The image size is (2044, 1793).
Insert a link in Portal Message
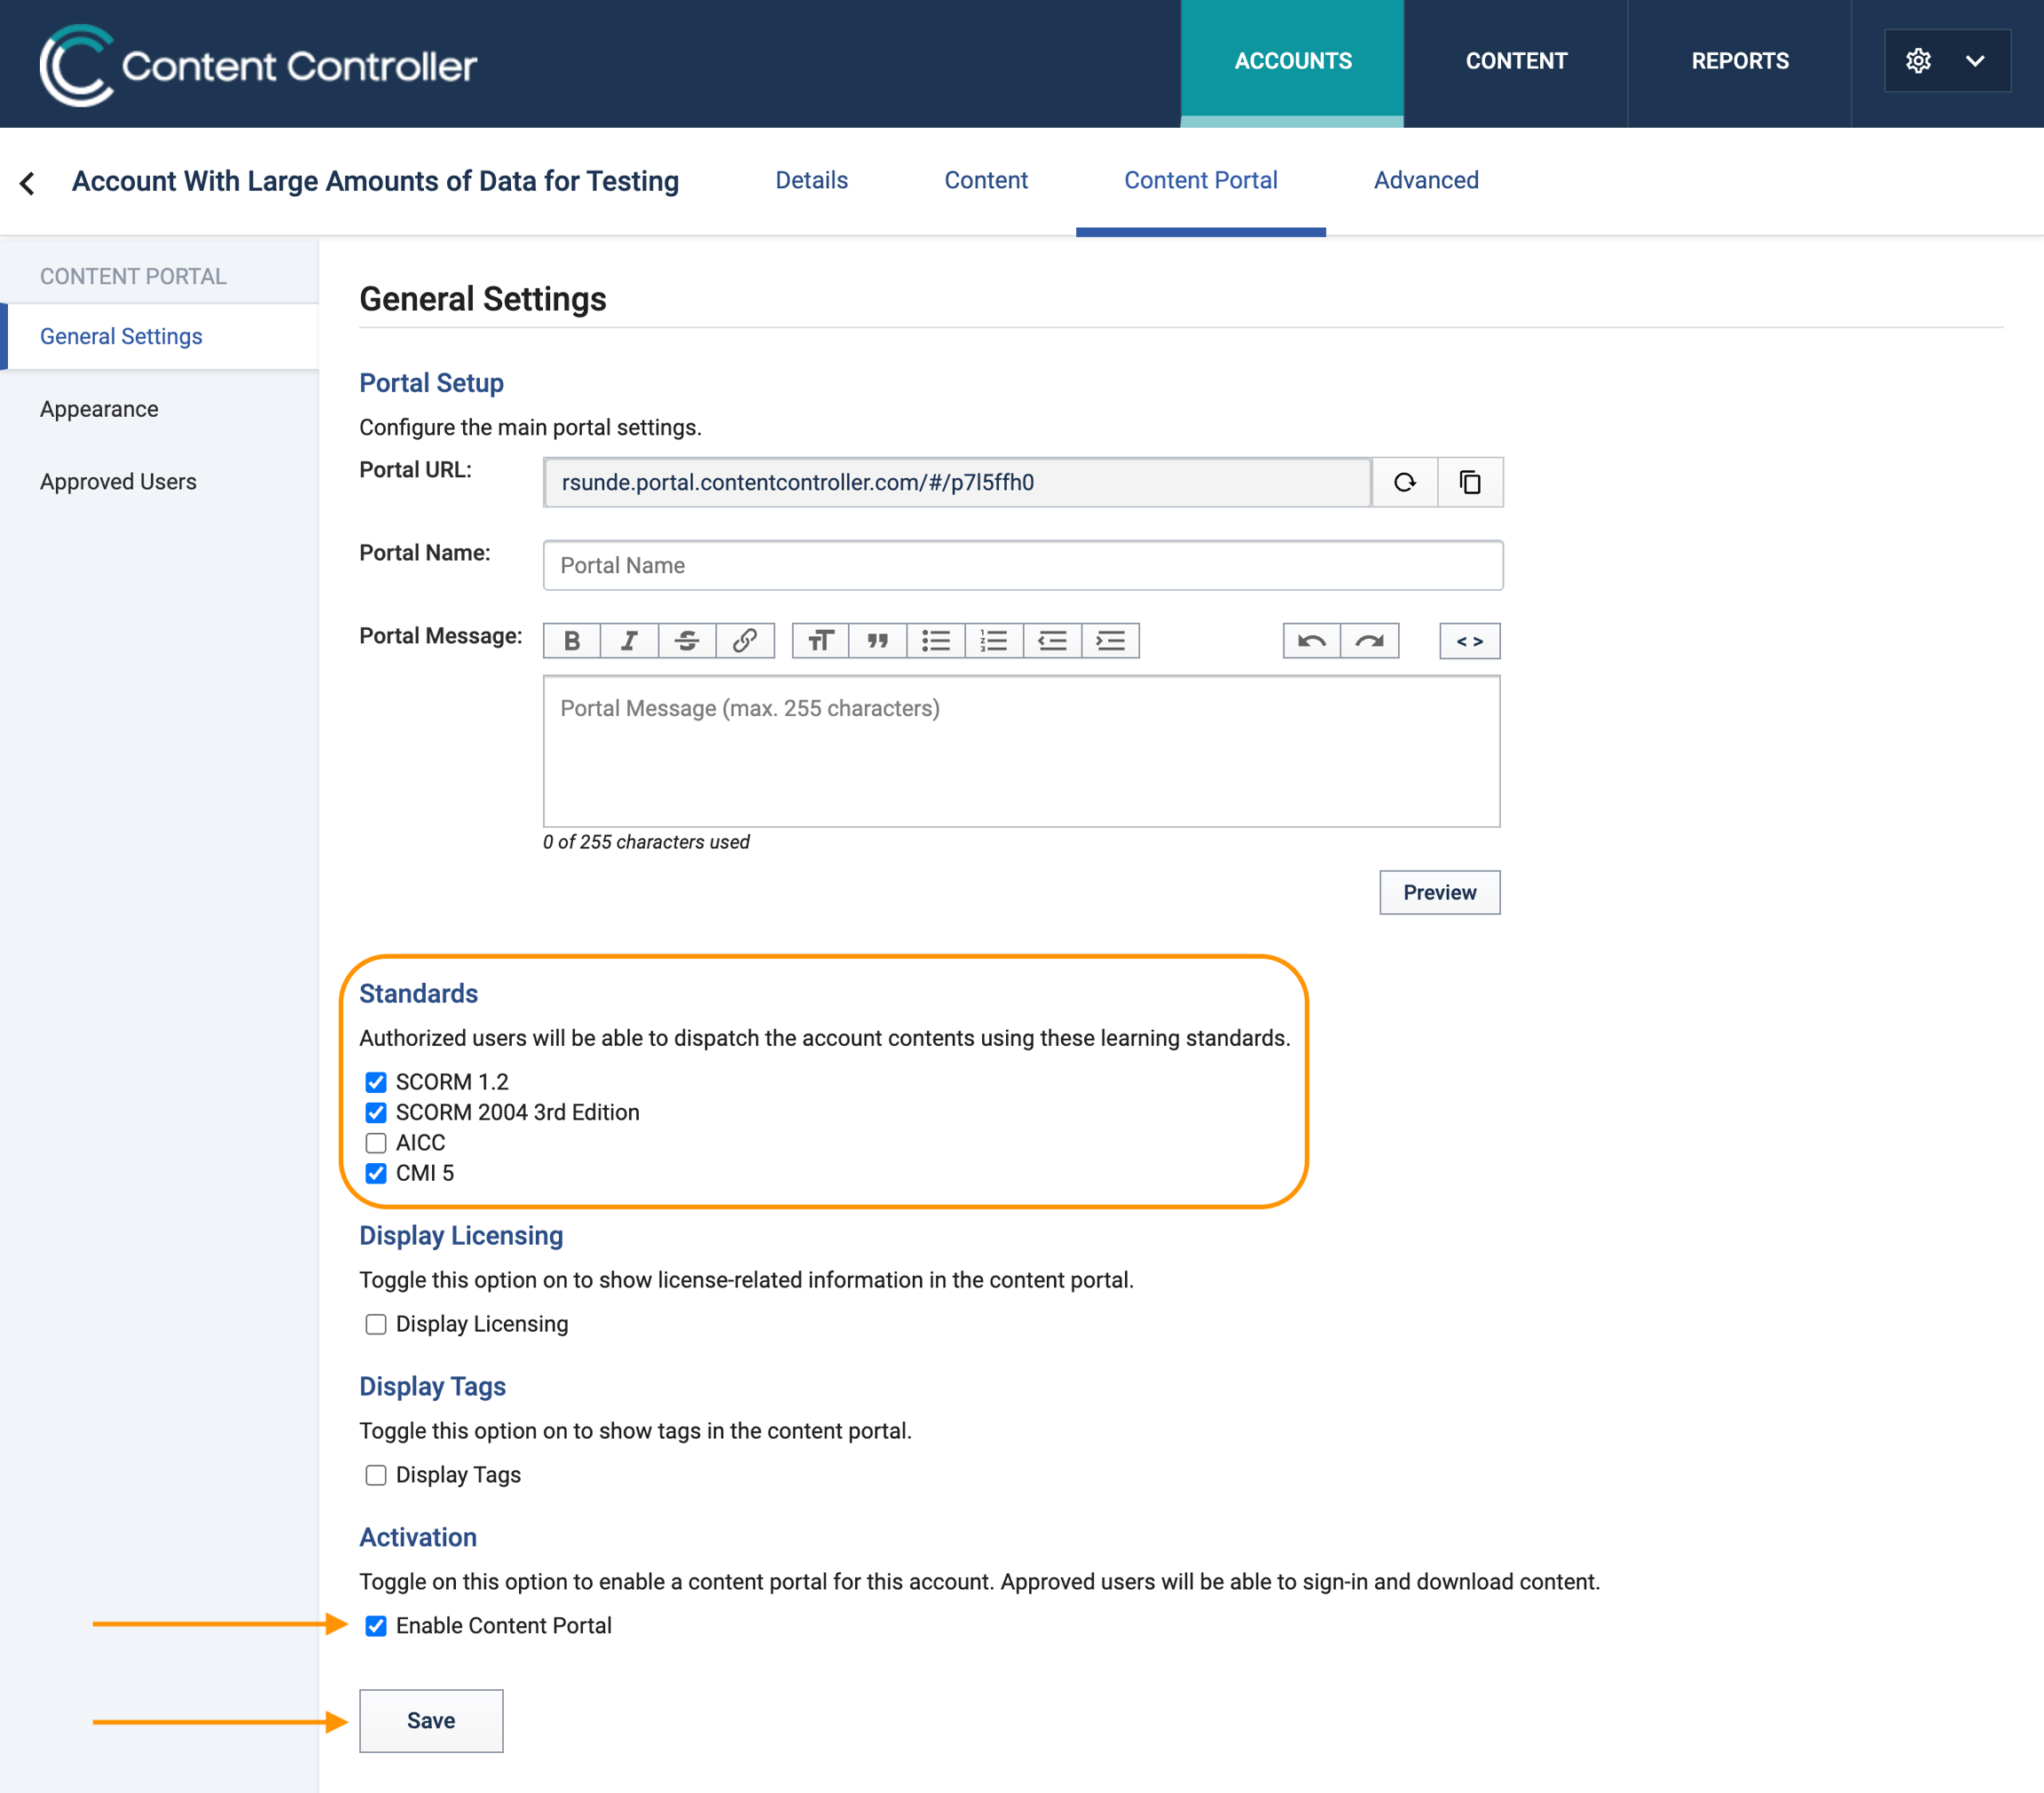tap(745, 640)
